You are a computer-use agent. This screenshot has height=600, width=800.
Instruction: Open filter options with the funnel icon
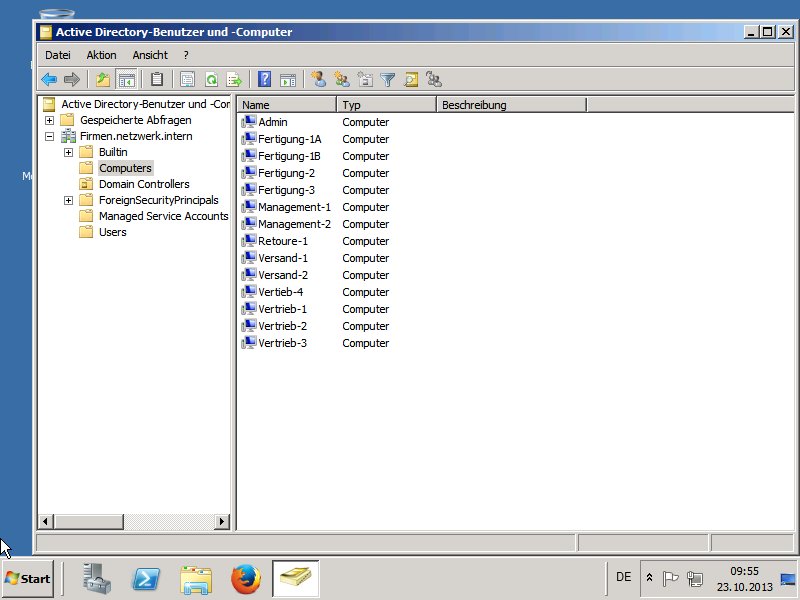pyautogui.click(x=388, y=80)
